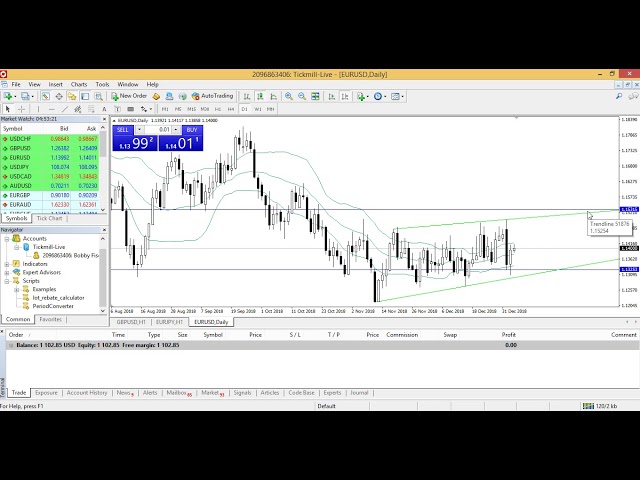This screenshot has height=480, width=640.
Task: Select the crosshair cursor tool
Action: (x=20, y=108)
